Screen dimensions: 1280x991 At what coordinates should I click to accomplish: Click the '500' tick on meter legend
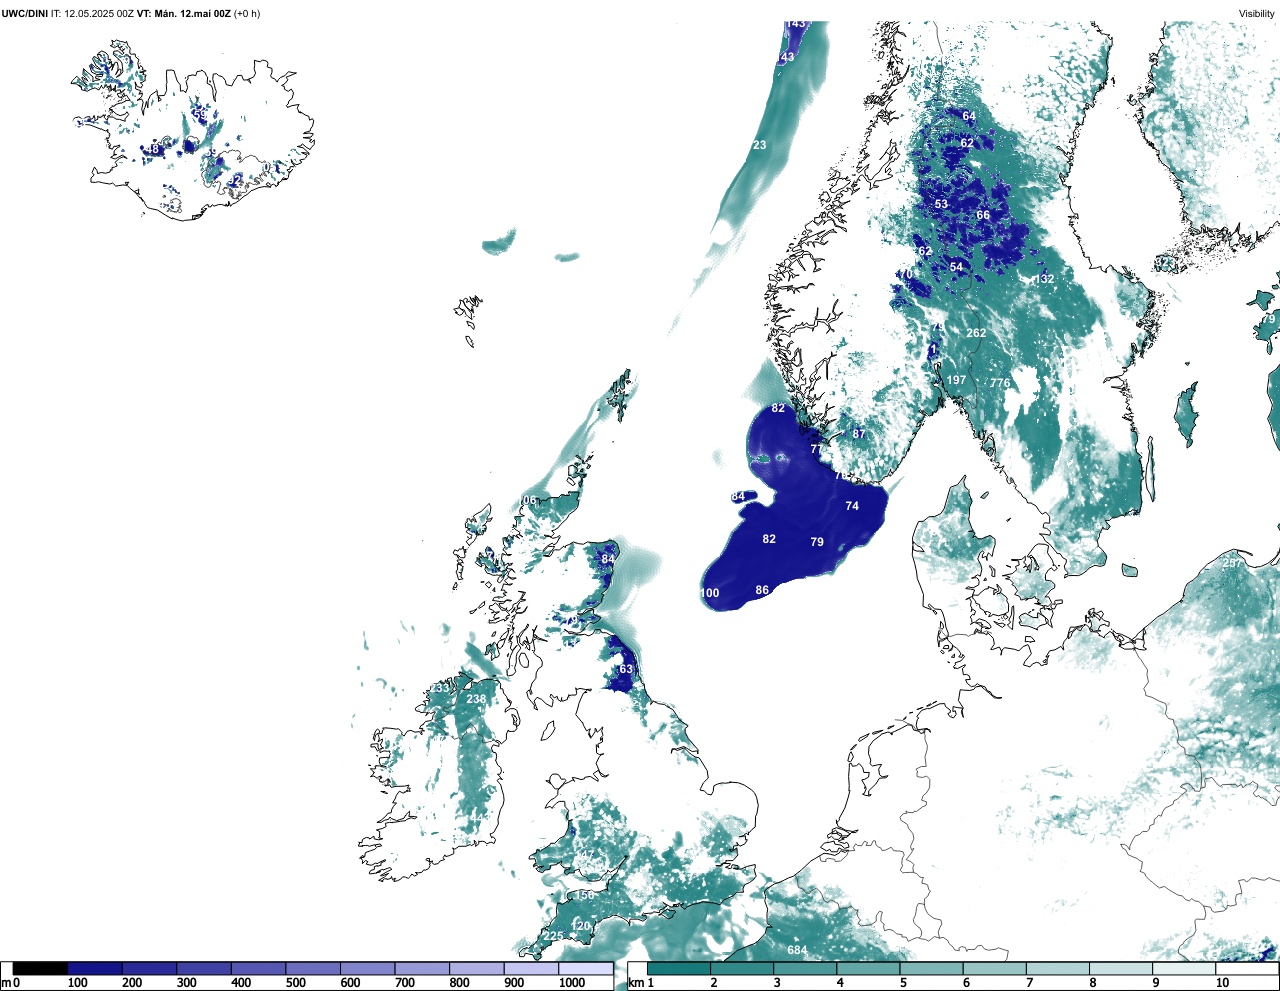[295, 983]
